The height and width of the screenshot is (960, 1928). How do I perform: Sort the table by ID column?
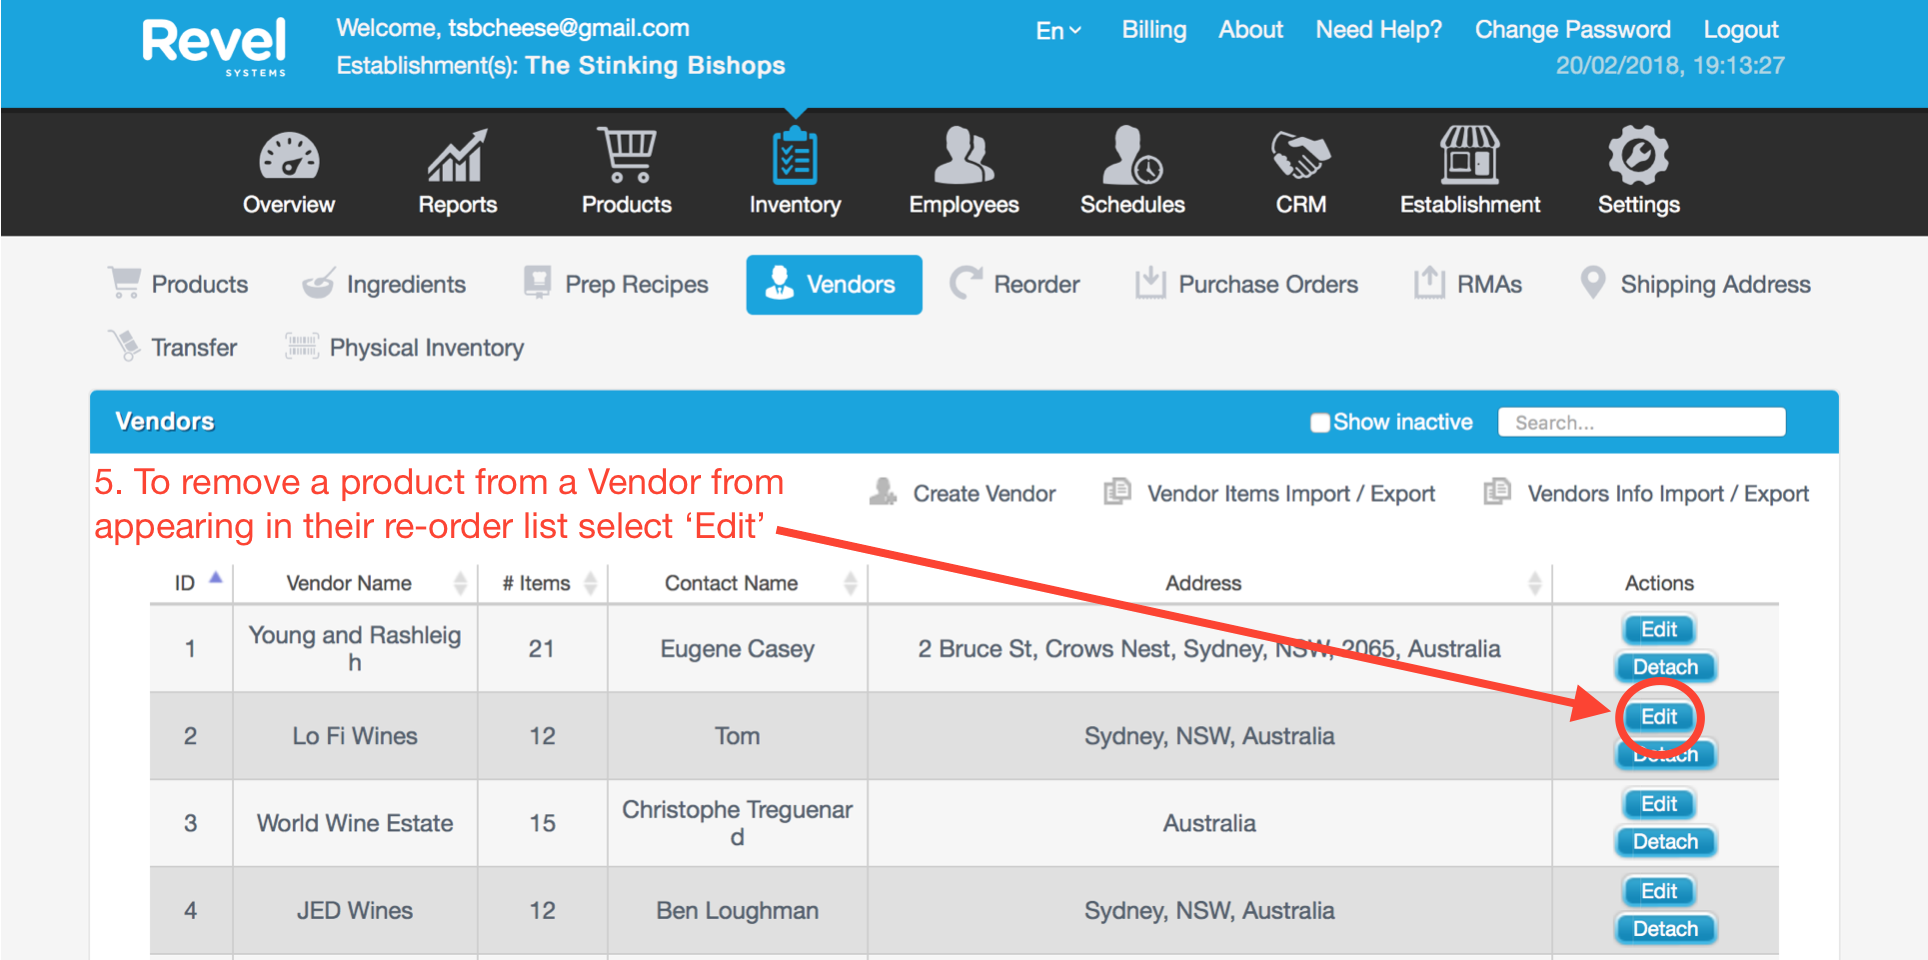click(x=192, y=582)
